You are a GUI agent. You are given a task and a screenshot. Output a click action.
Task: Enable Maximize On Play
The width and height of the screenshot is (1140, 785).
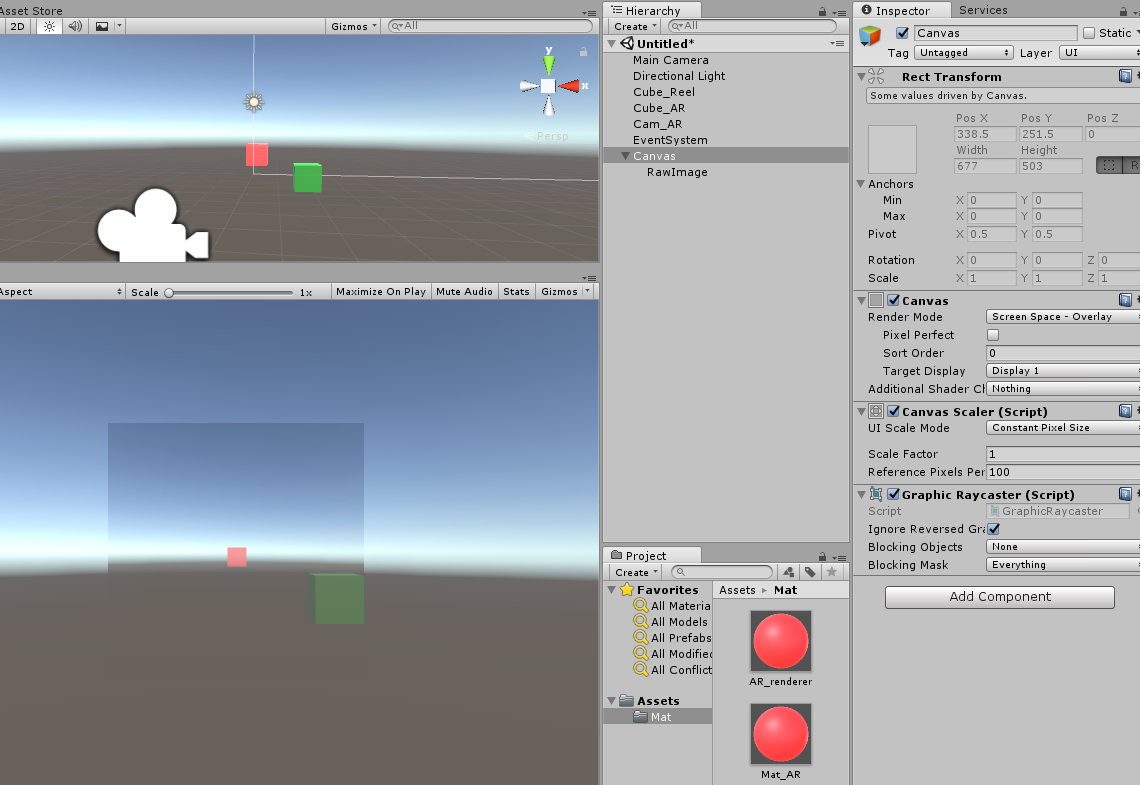pos(380,291)
